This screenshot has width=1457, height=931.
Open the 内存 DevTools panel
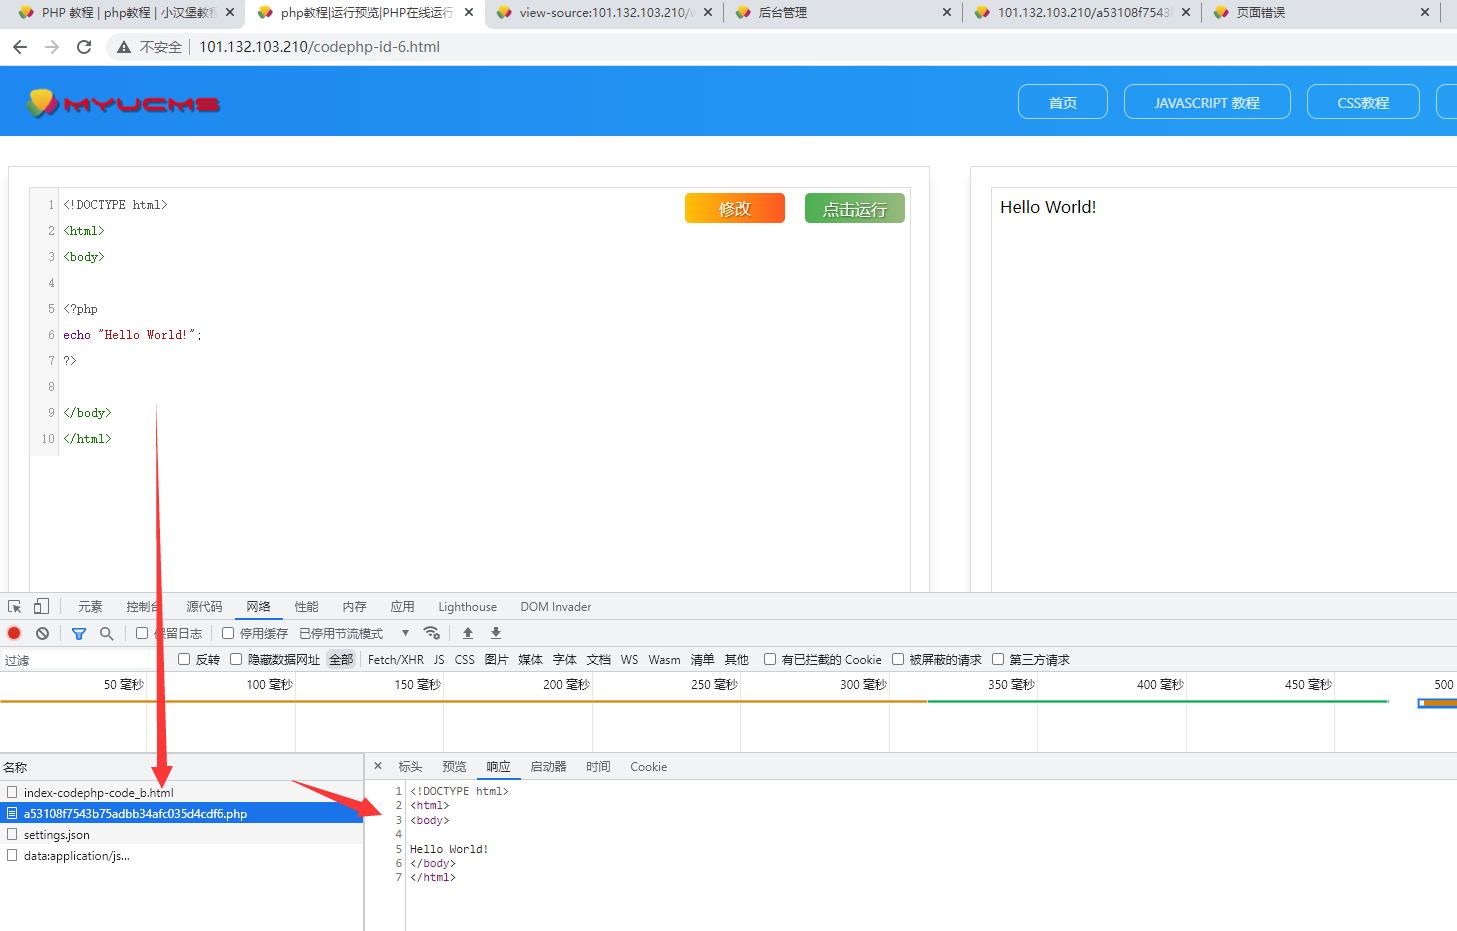click(x=354, y=606)
